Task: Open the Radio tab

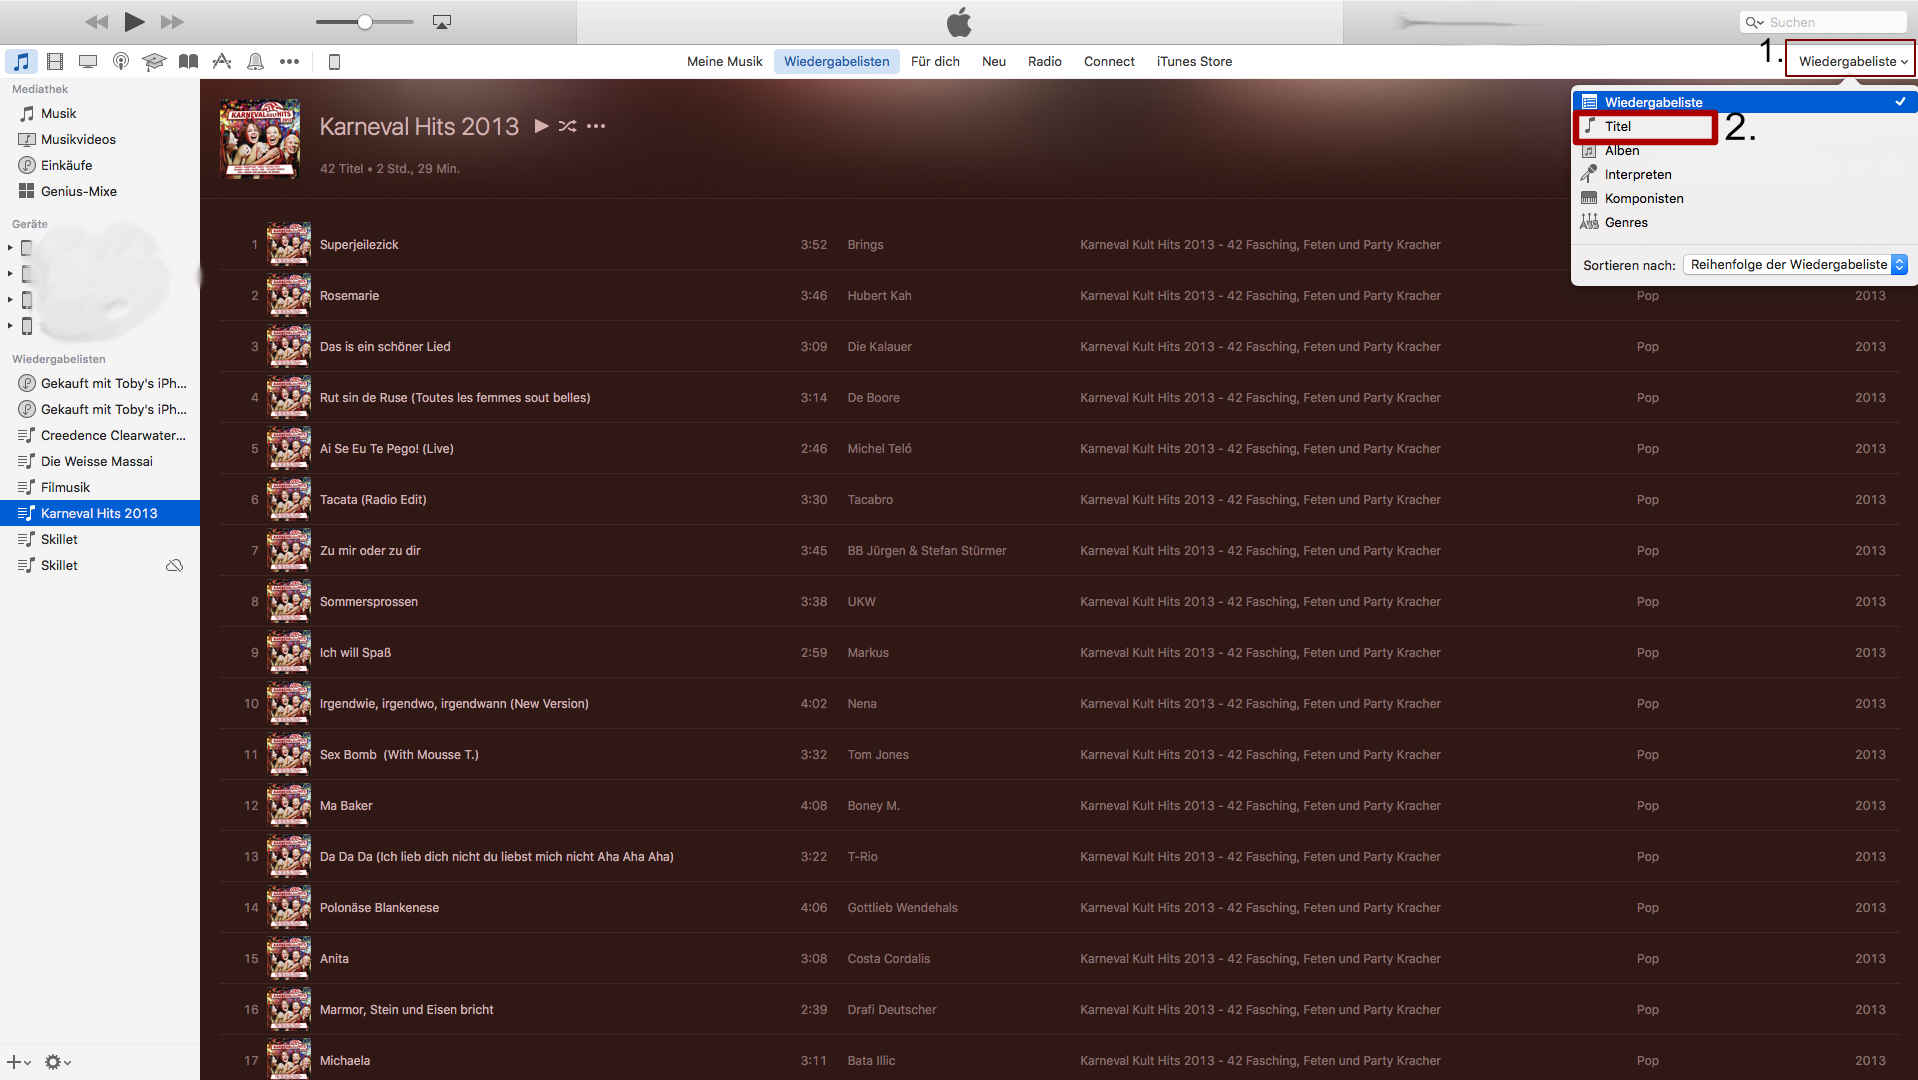Action: click(x=1044, y=61)
